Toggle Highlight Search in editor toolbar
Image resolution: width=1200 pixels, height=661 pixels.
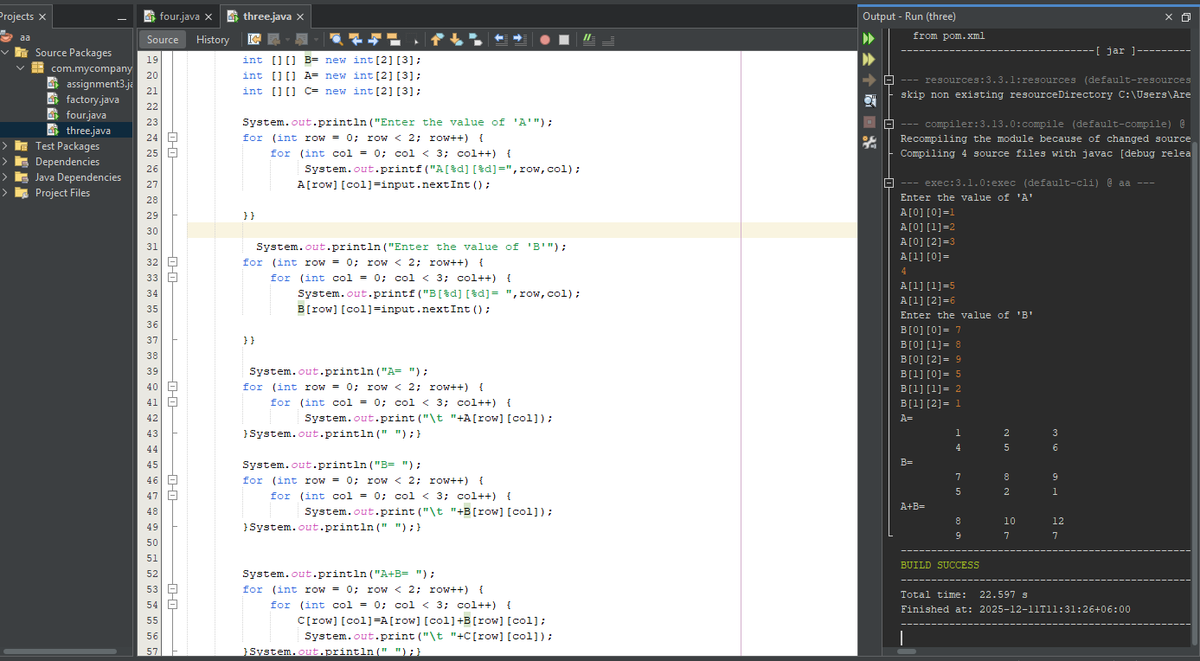(x=394, y=40)
